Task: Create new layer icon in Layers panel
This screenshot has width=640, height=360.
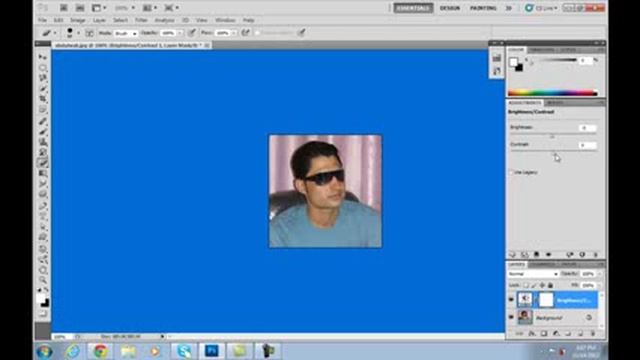Action: [580, 334]
